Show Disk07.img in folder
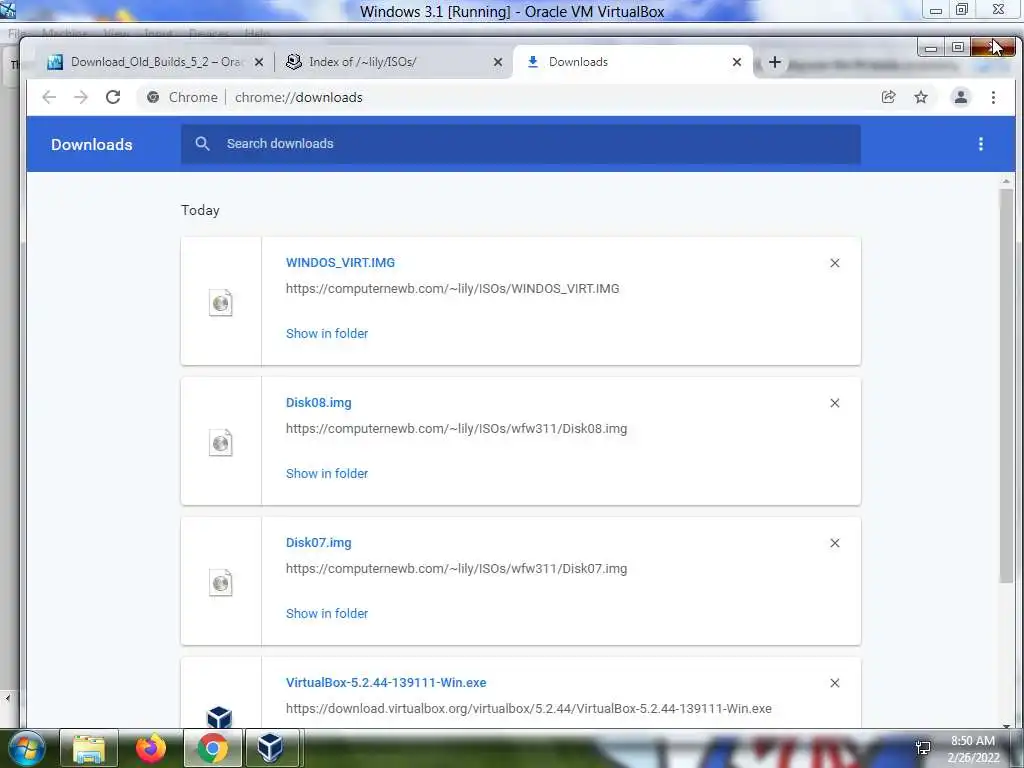Screen dimensions: 1024x768 [x=327, y=614]
